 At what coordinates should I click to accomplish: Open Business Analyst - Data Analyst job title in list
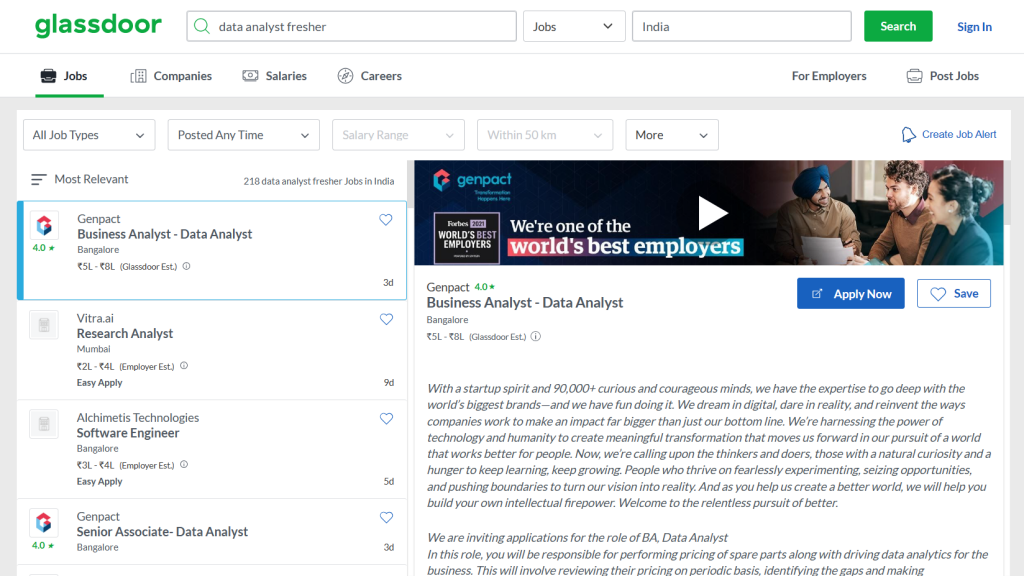(x=165, y=234)
